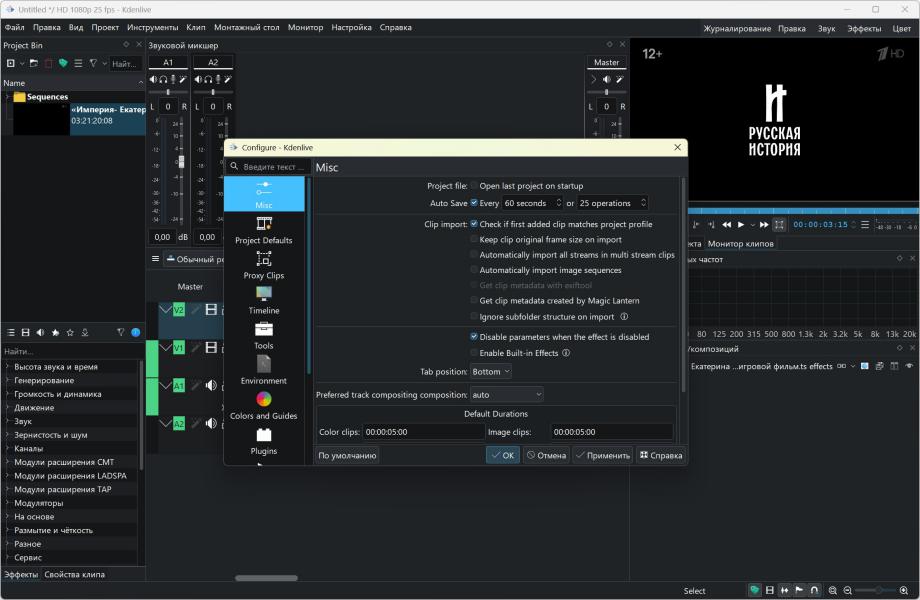Expand the Sequences folder in Project Bin
This screenshot has width=920, height=600.
point(7,97)
